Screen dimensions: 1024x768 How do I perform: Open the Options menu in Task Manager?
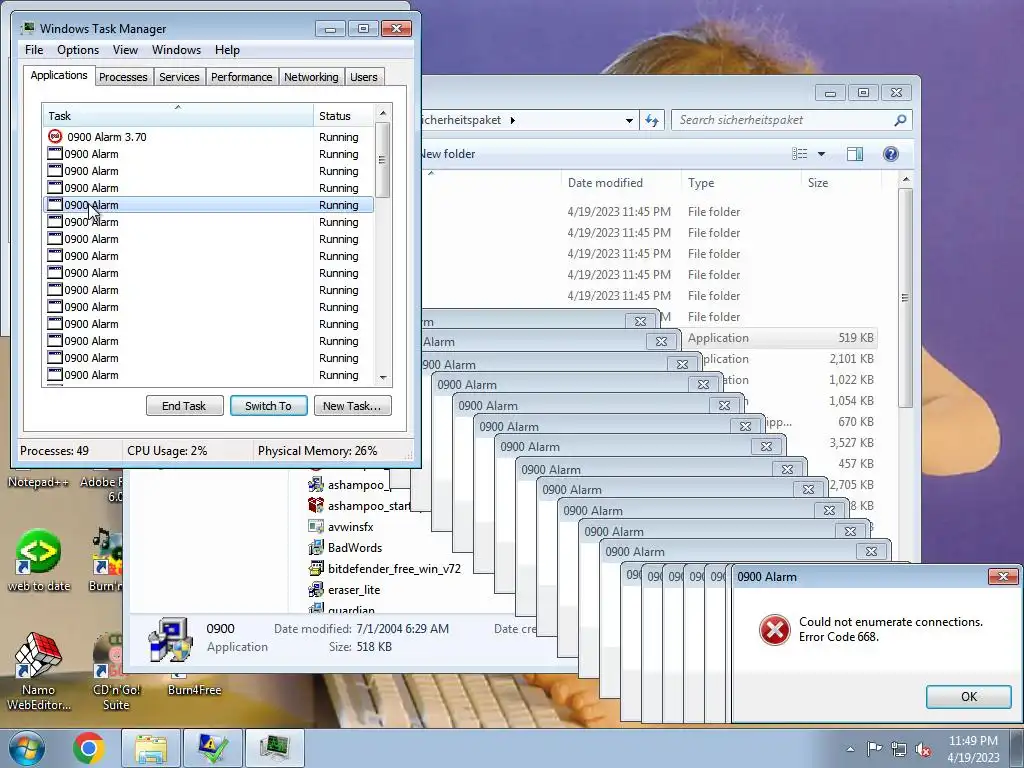click(78, 50)
